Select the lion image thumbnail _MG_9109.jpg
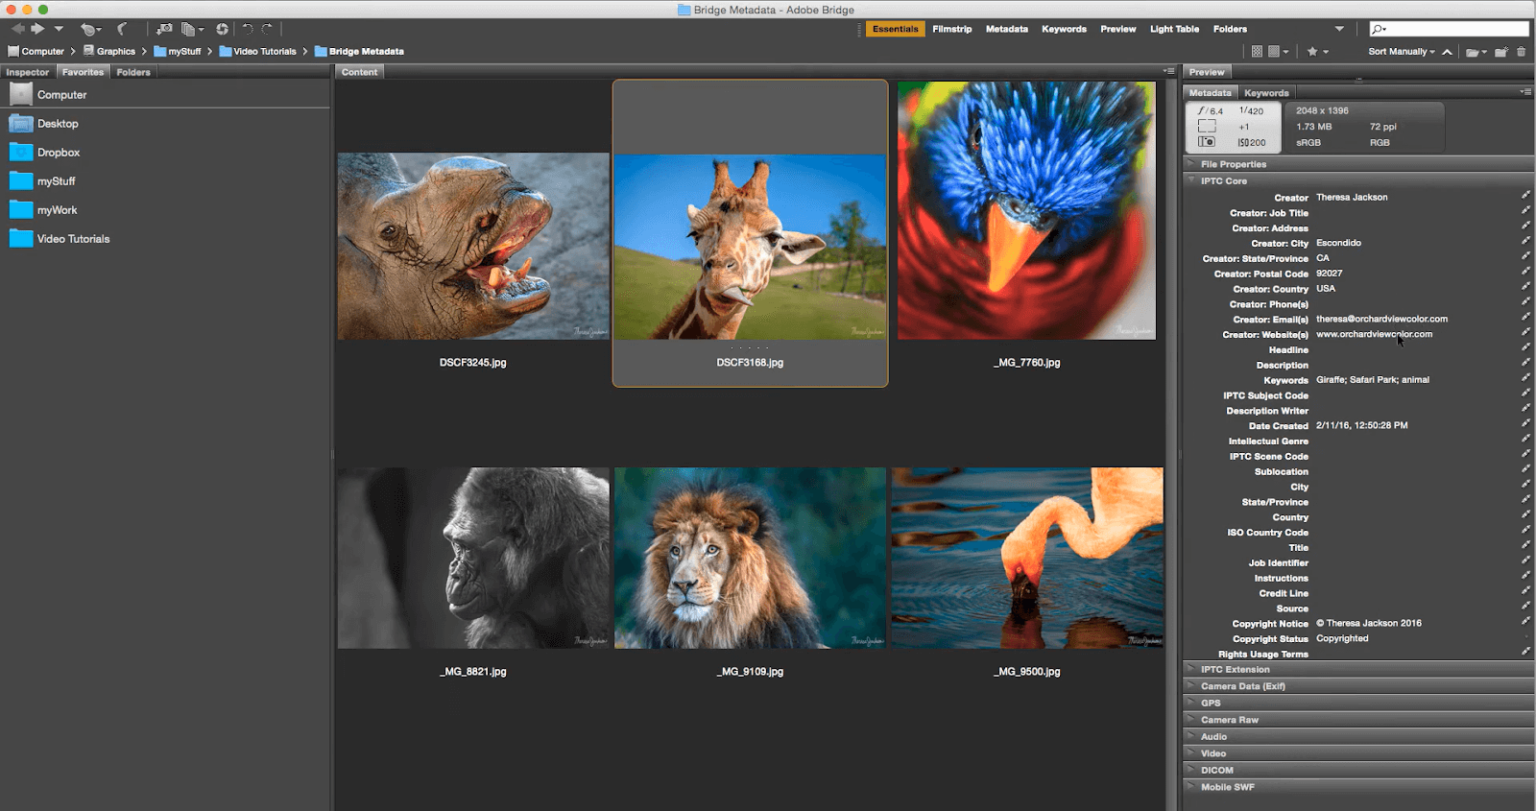This screenshot has width=1536, height=811. (750, 557)
